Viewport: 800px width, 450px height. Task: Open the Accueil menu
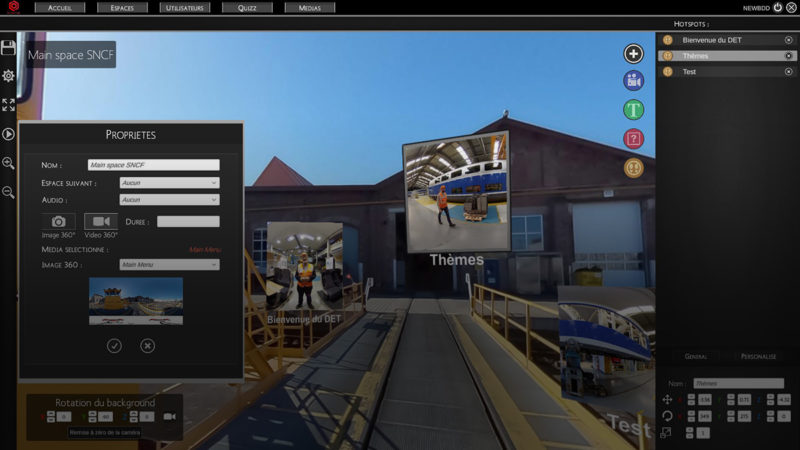tap(60, 8)
